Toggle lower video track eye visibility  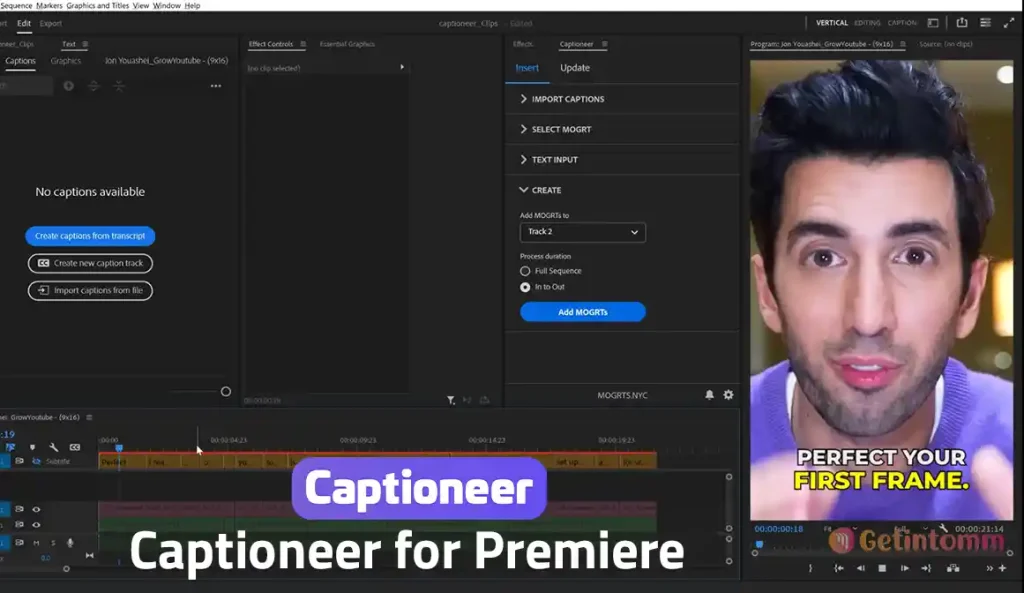point(36,524)
